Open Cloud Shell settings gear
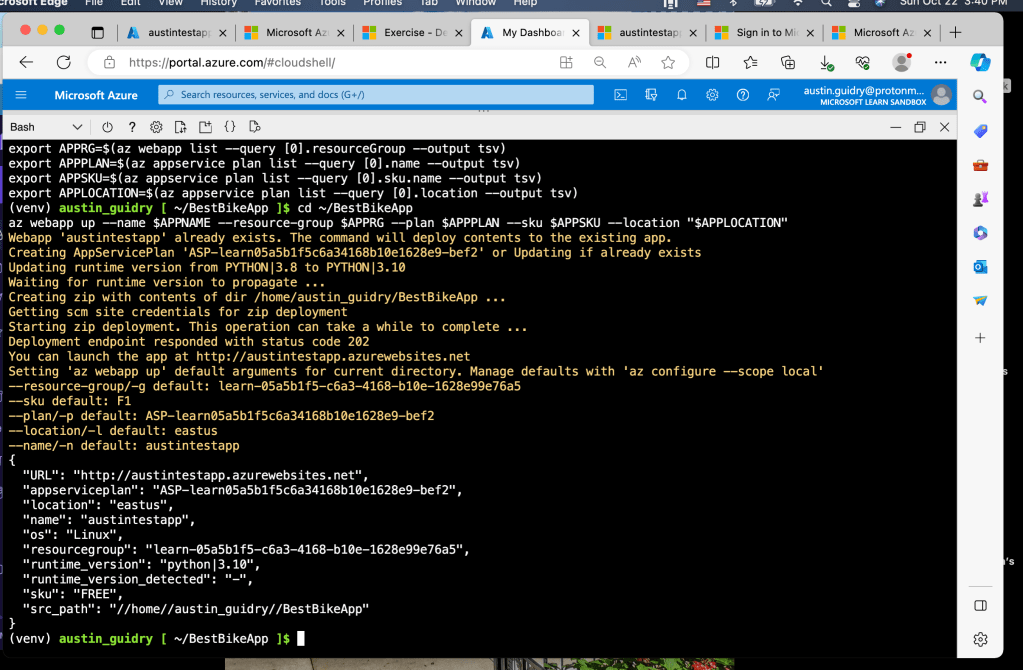This screenshot has height=670, width=1023. click(156, 127)
